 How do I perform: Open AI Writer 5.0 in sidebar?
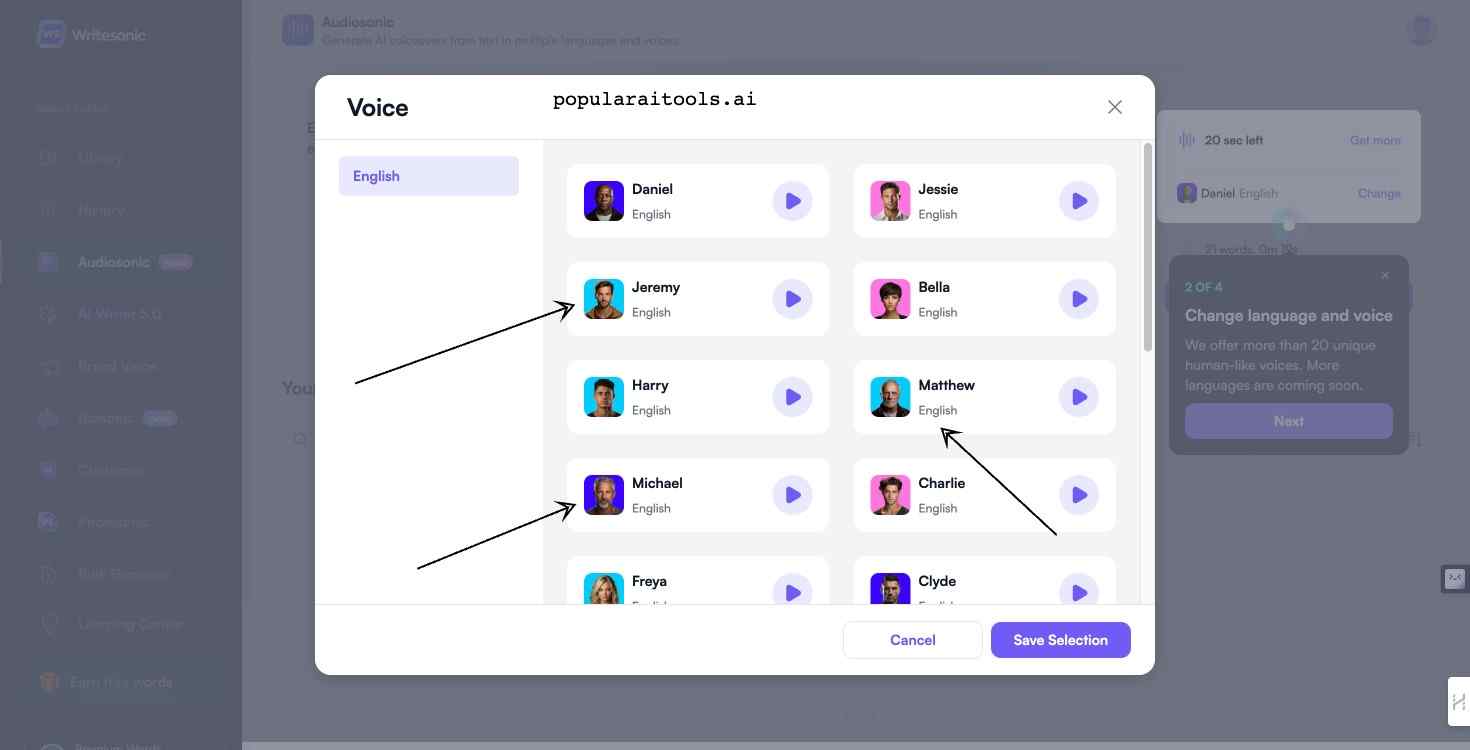120,314
